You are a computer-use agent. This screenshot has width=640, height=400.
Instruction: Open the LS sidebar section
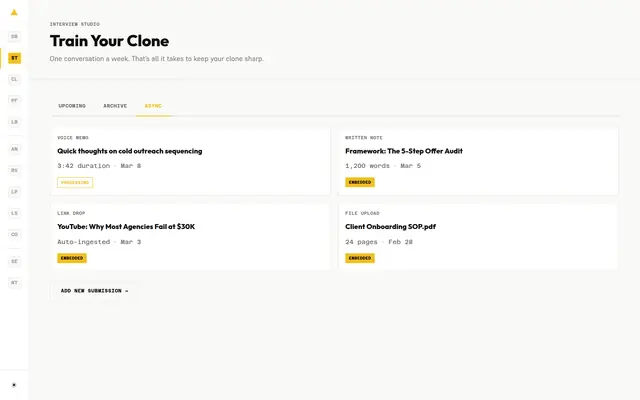[x=14, y=213]
